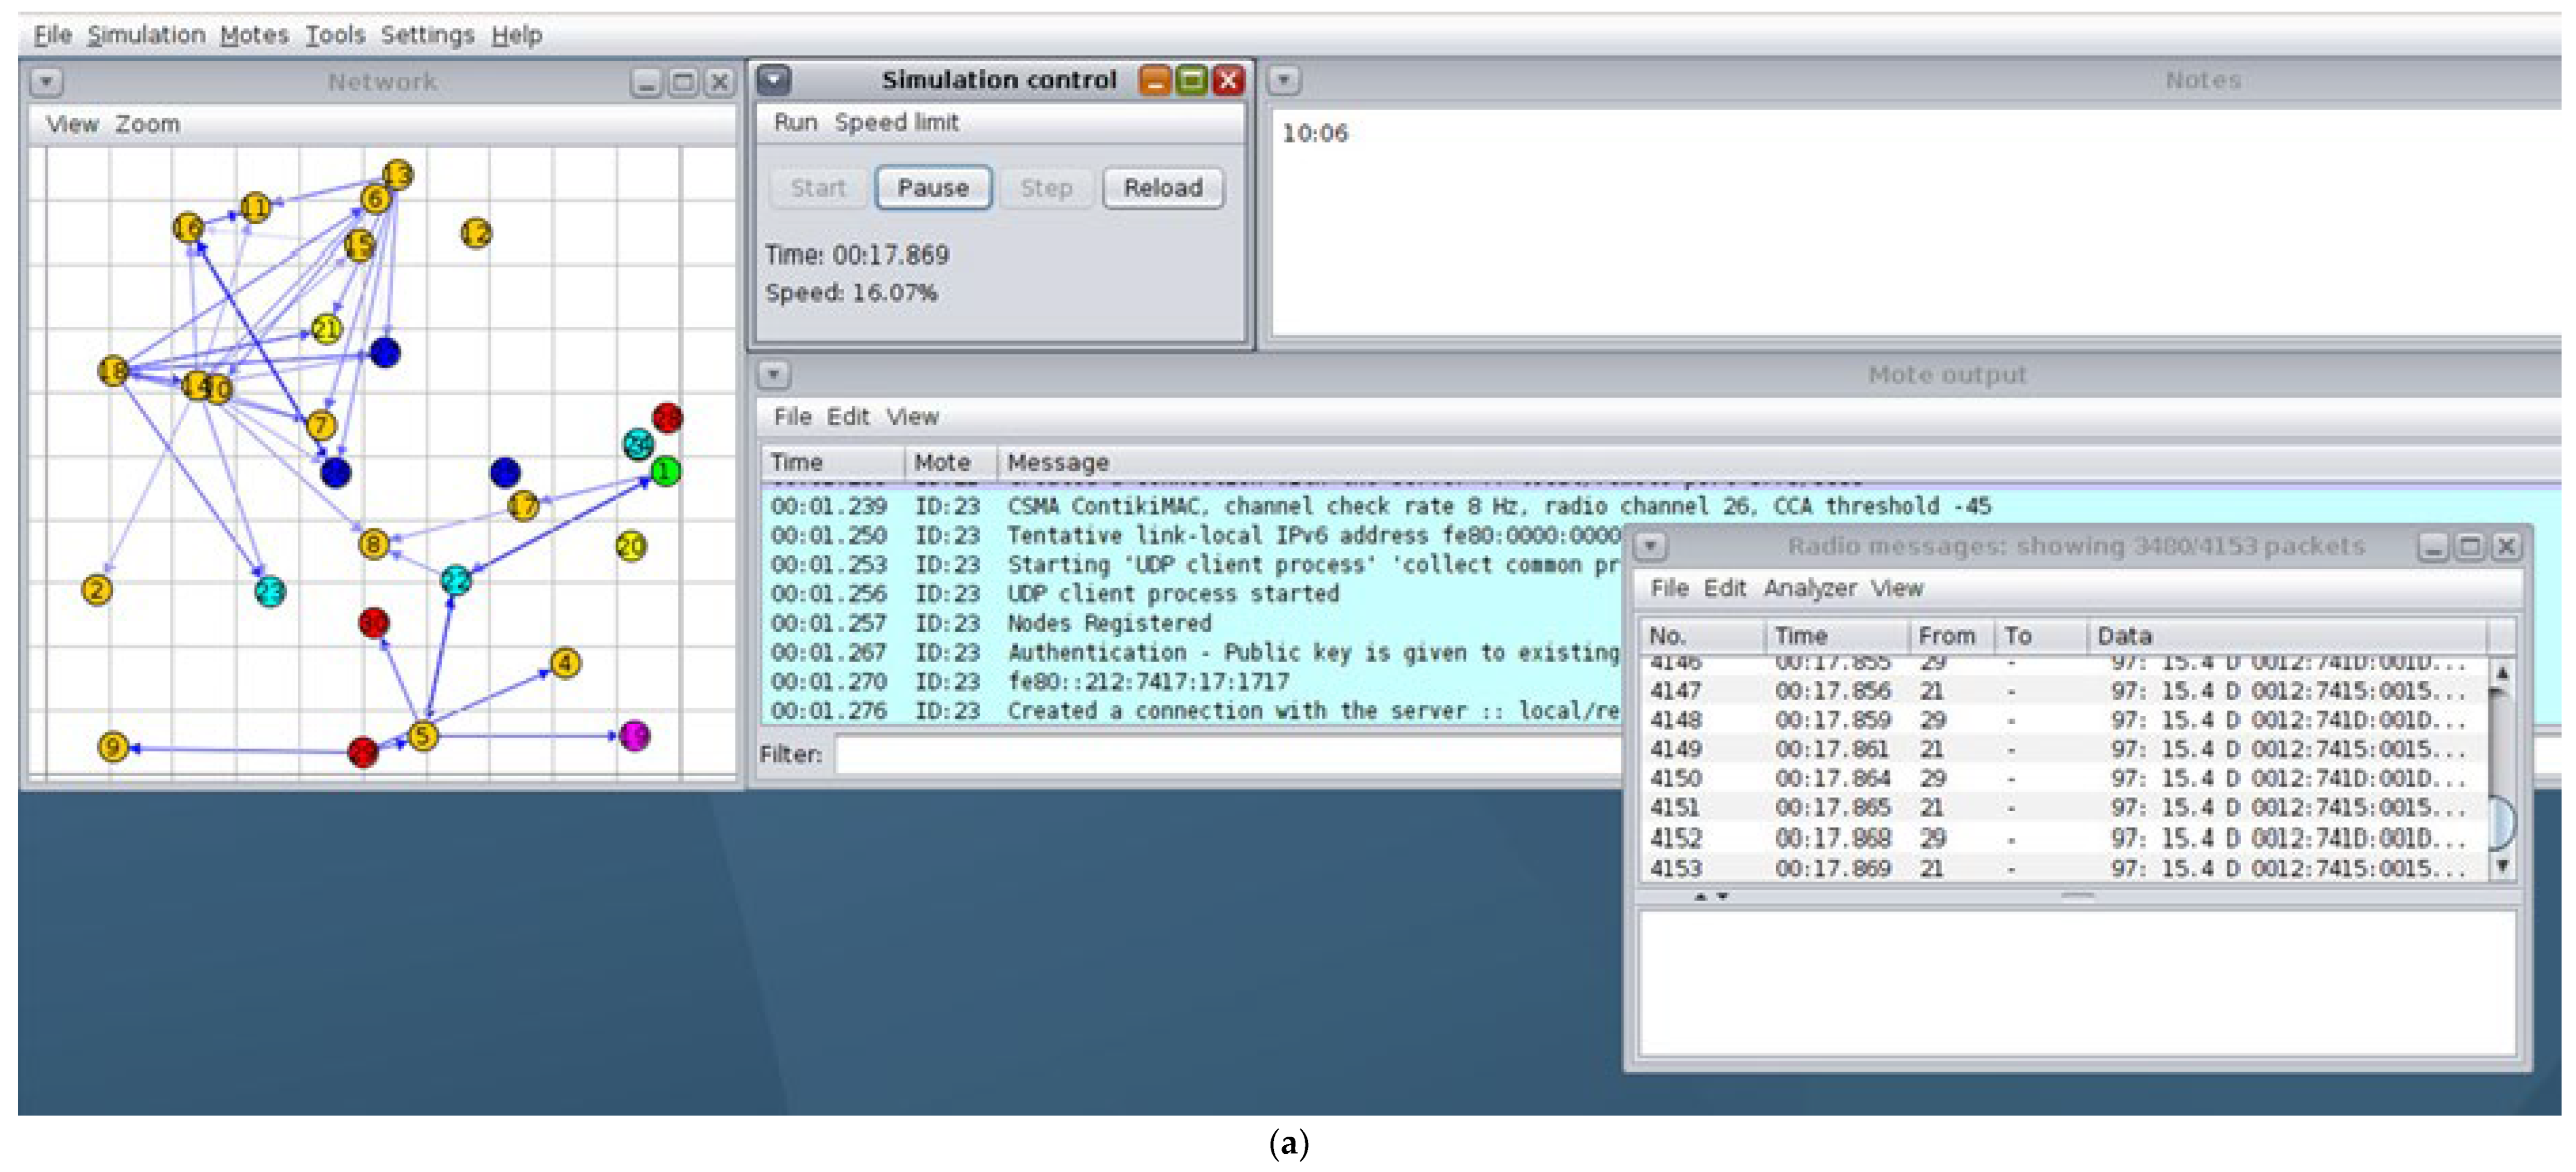
Task: Open Radio messages panel dropdown arrow
Action: click(1651, 546)
